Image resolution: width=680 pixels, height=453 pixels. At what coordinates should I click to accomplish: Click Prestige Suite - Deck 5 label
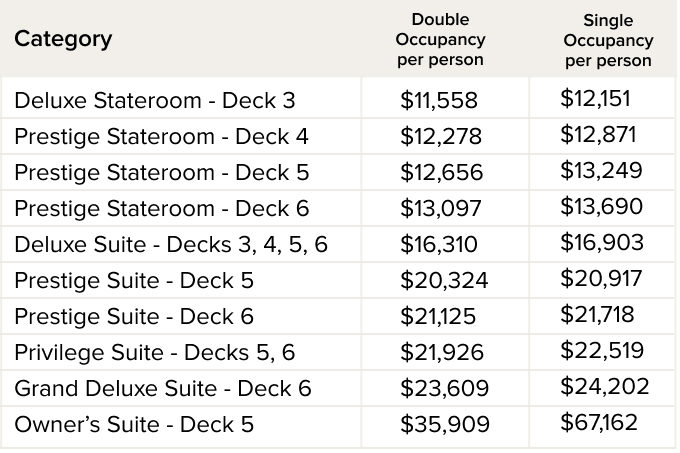click(134, 280)
